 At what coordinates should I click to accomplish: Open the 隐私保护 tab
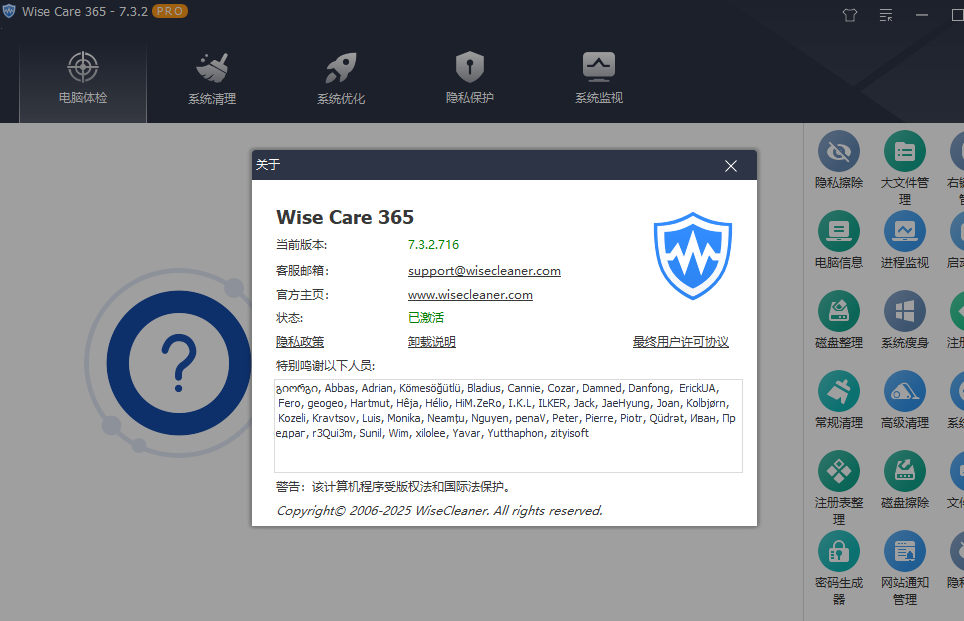470,79
